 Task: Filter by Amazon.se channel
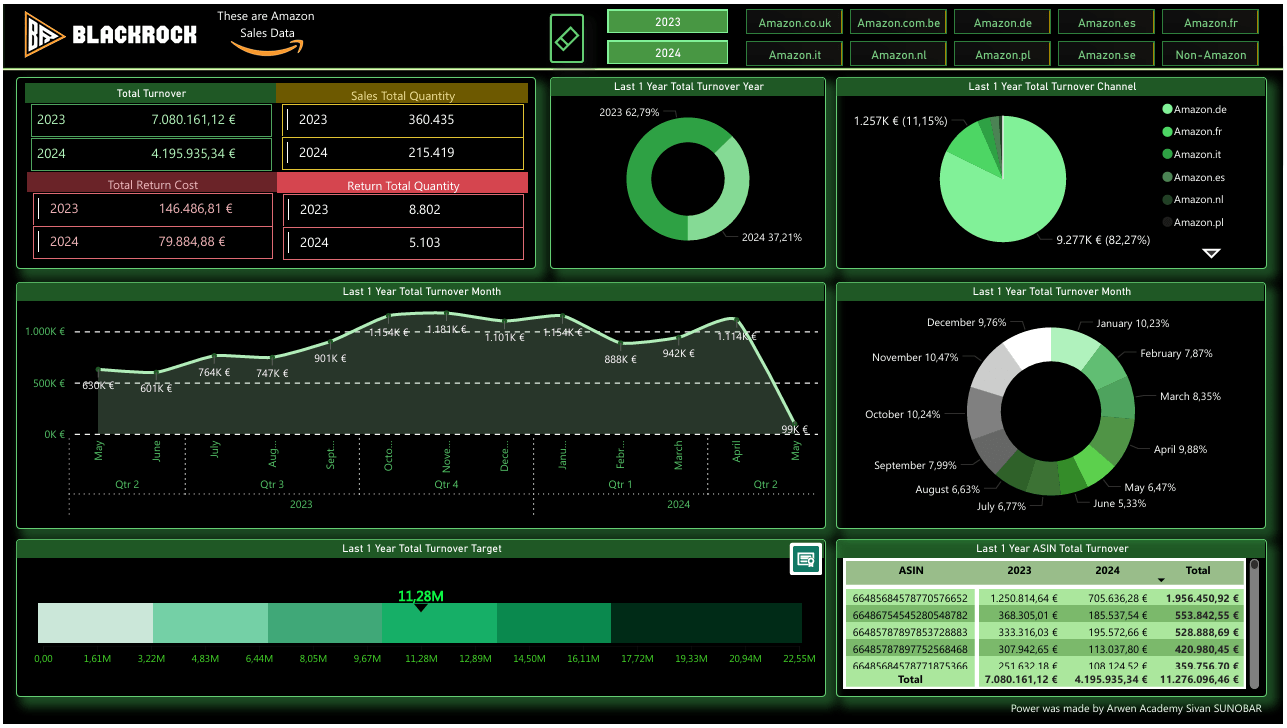(x=1107, y=55)
